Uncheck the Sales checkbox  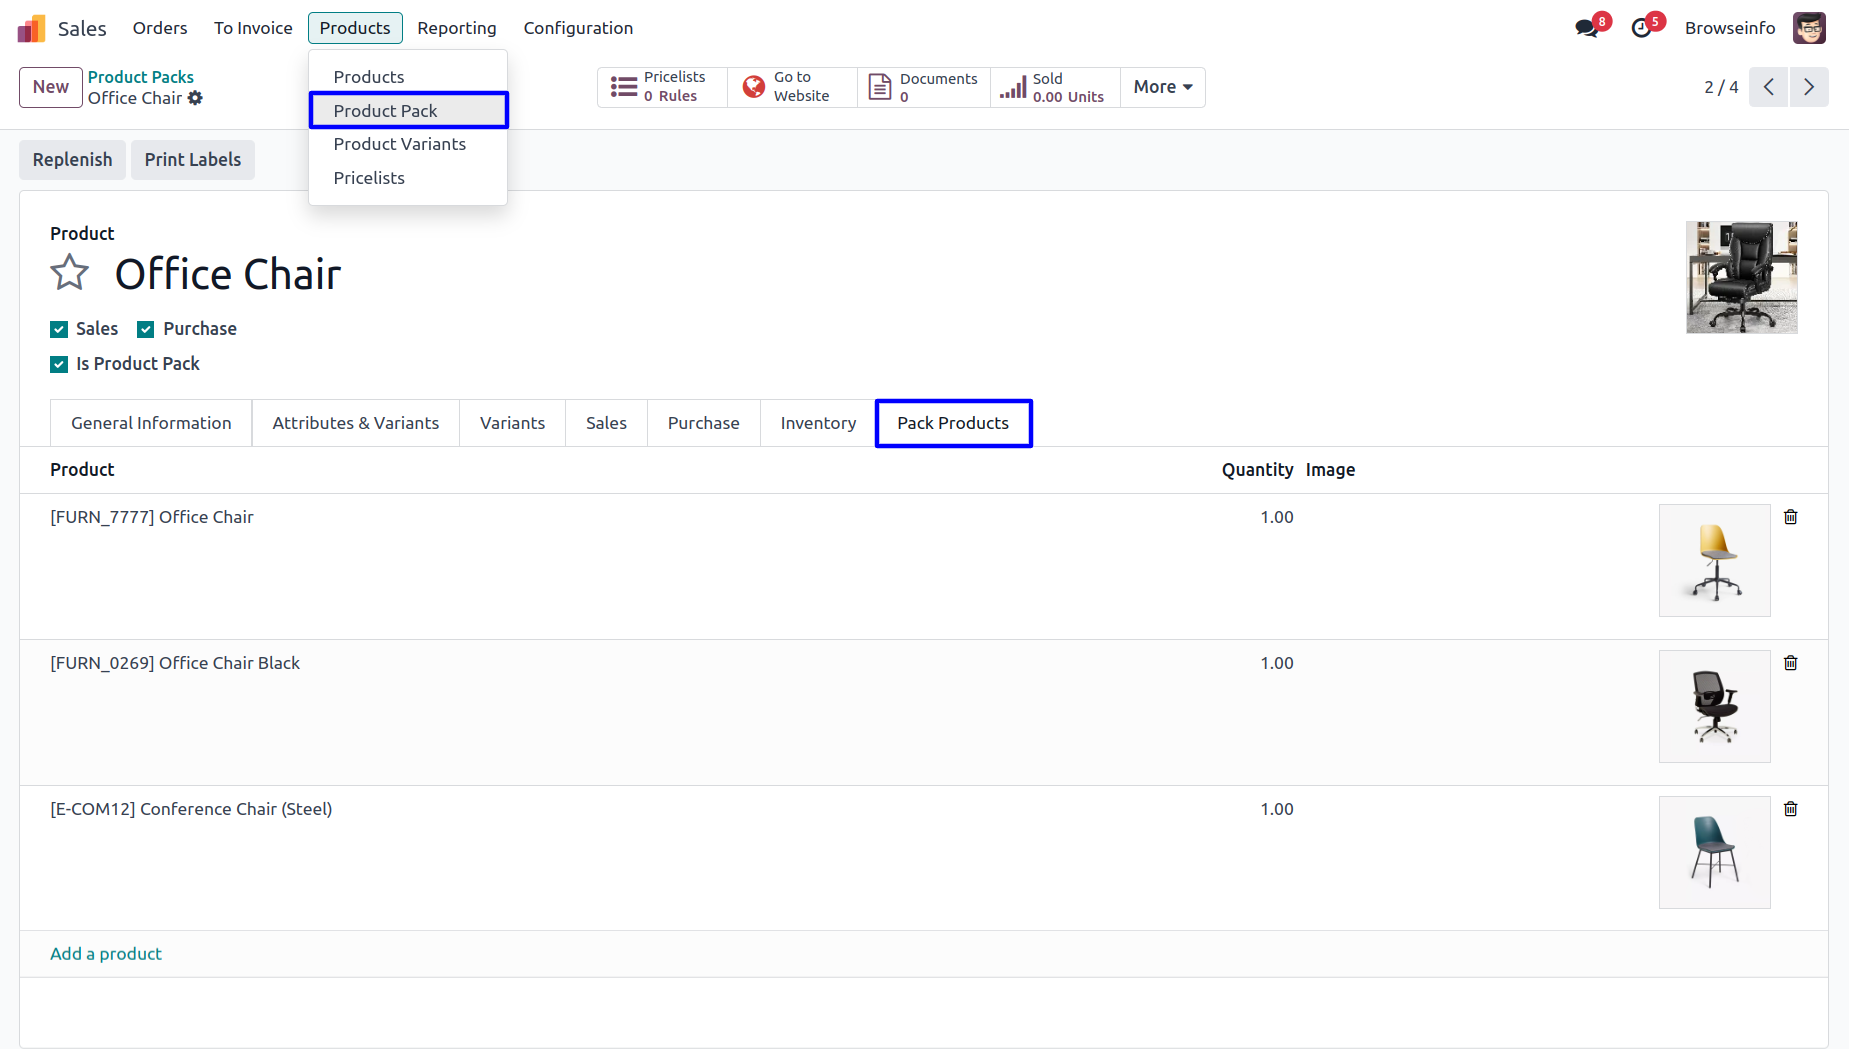[59, 330]
